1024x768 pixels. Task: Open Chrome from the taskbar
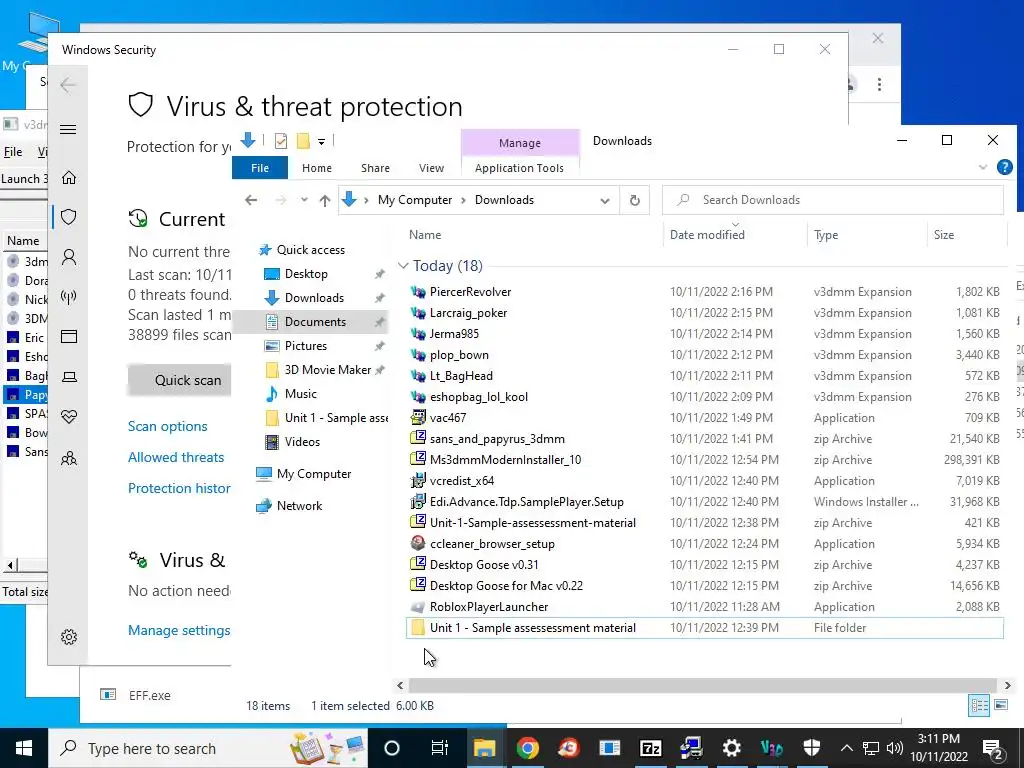click(x=527, y=748)
